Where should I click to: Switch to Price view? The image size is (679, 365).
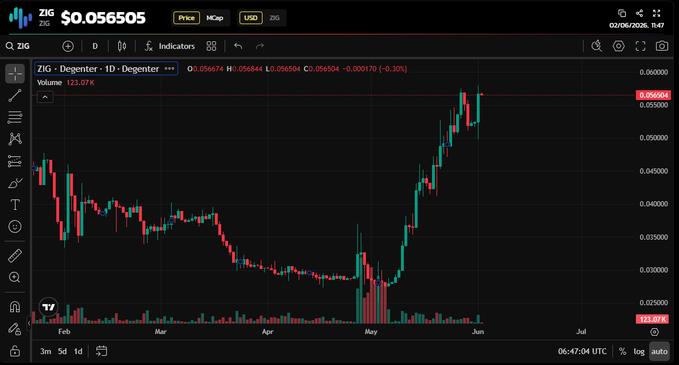tap(187, 18)
